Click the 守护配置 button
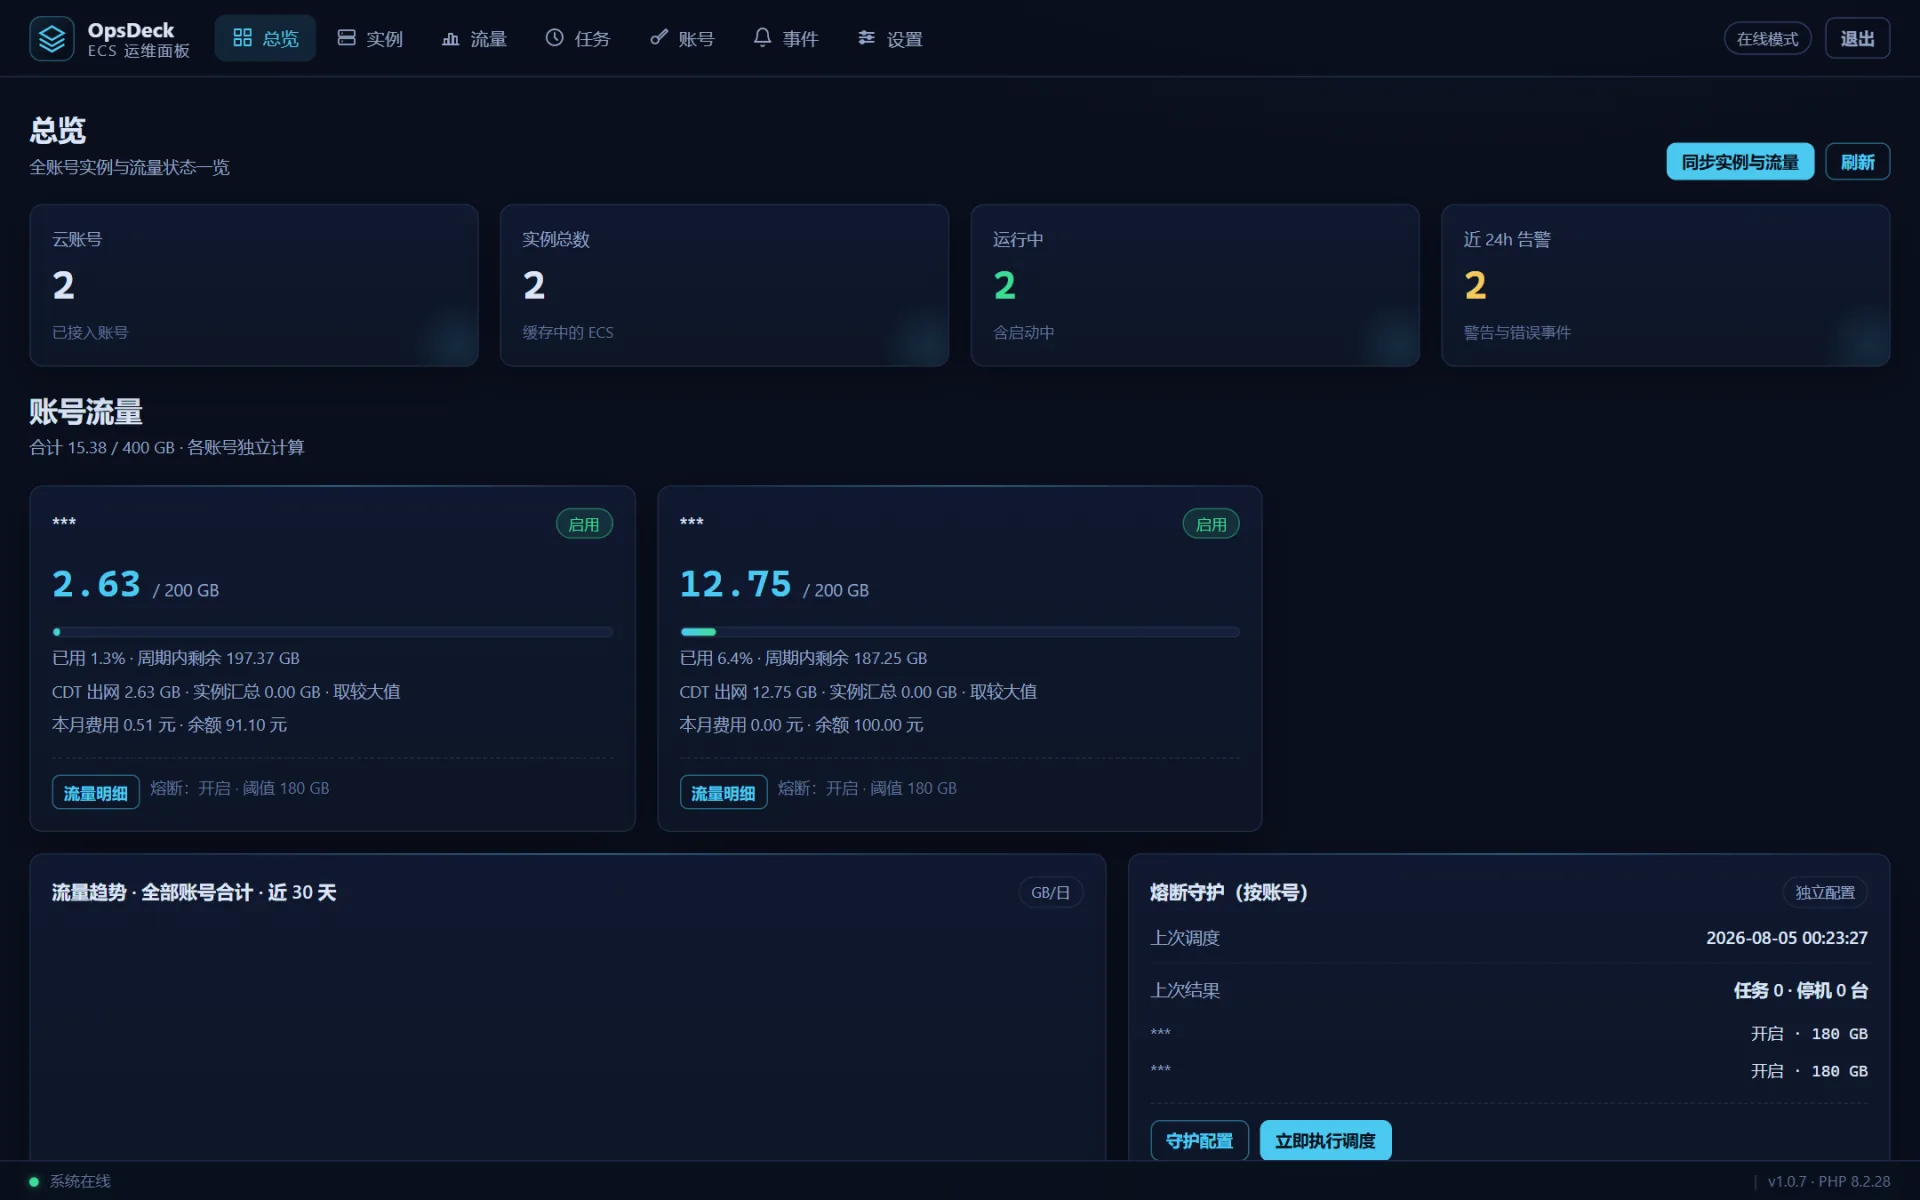This screenshot has width=1920, height=1200. pyautogui.click(x=1199, y=1140)
